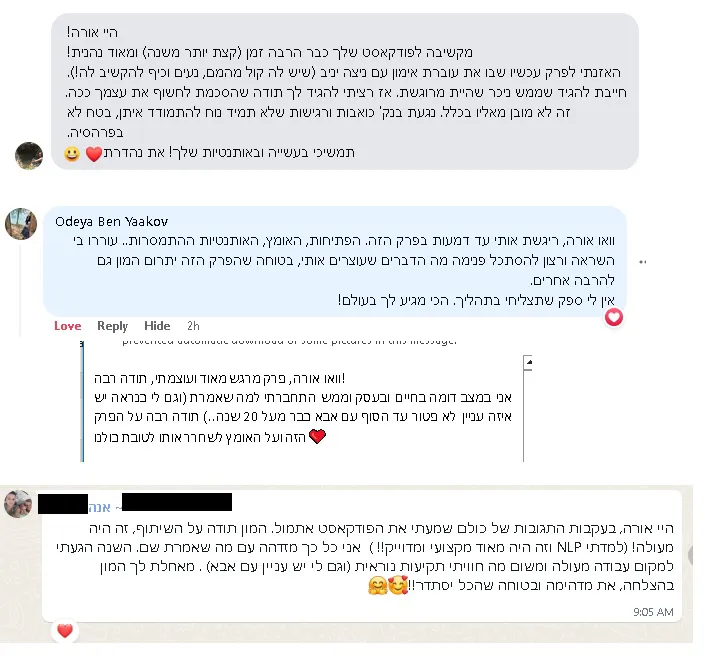Screen dimensions: 724x668
Task: Open the options dots beside Odeya's comment
Action: [x=645, y=262]
